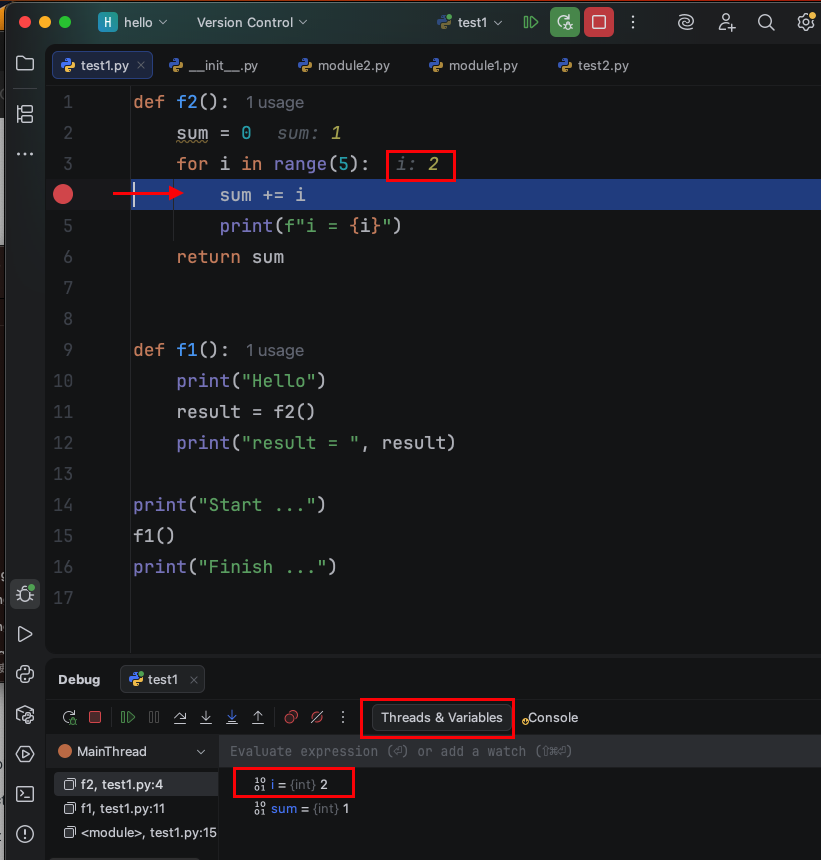Click Step Over in the debug toolbar
This screenshot has width=821, height=860.
pyautogui.click(x=180, y=717)
